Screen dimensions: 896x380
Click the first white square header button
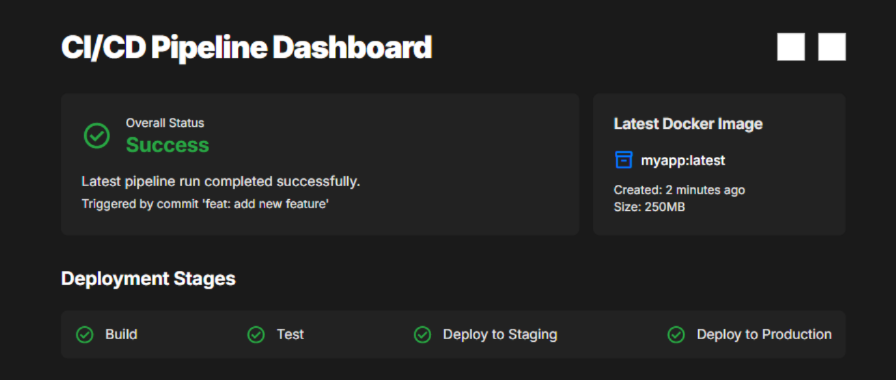coord(791,47)
